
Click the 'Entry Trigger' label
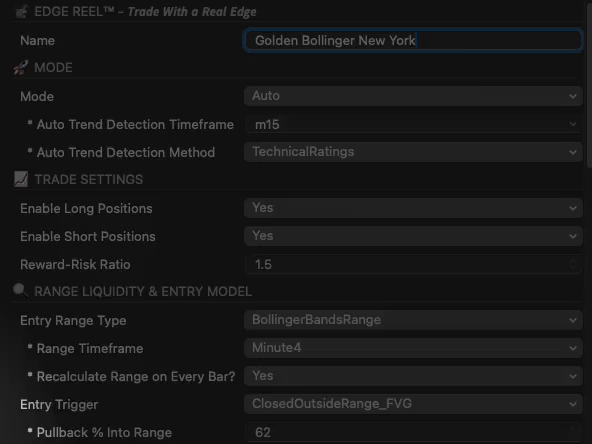[x=59, y=404]
